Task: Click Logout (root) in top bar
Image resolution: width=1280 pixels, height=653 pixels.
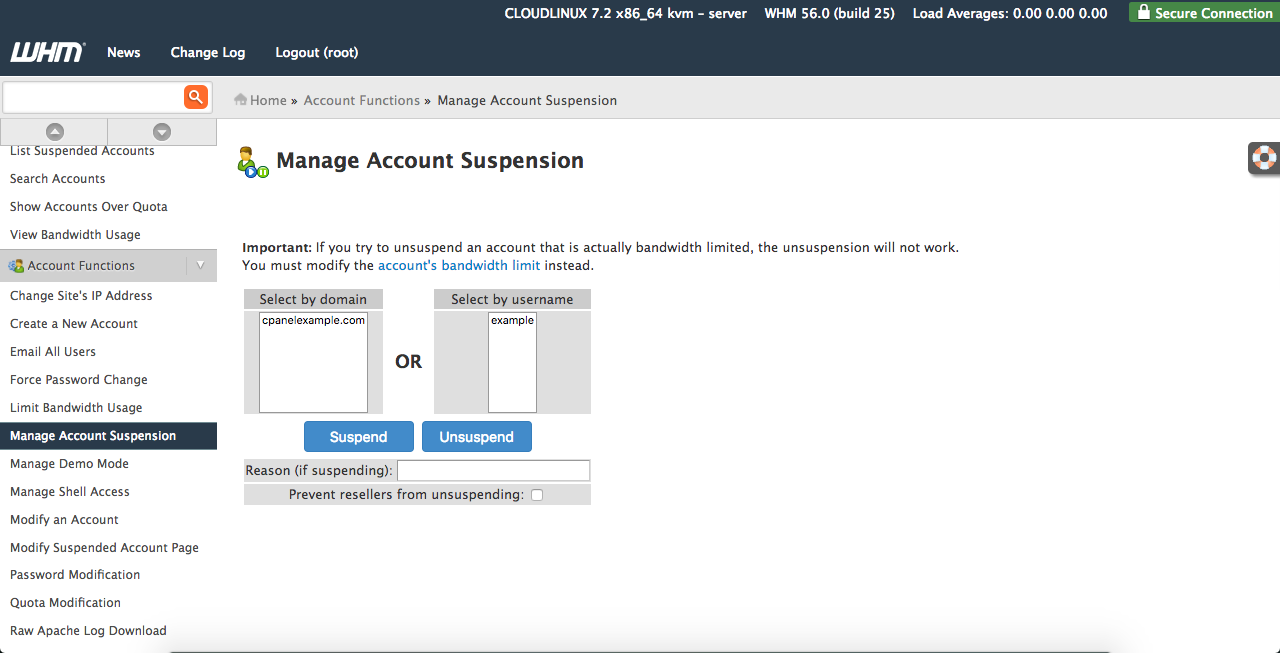Action: click(x=316, y=52)
